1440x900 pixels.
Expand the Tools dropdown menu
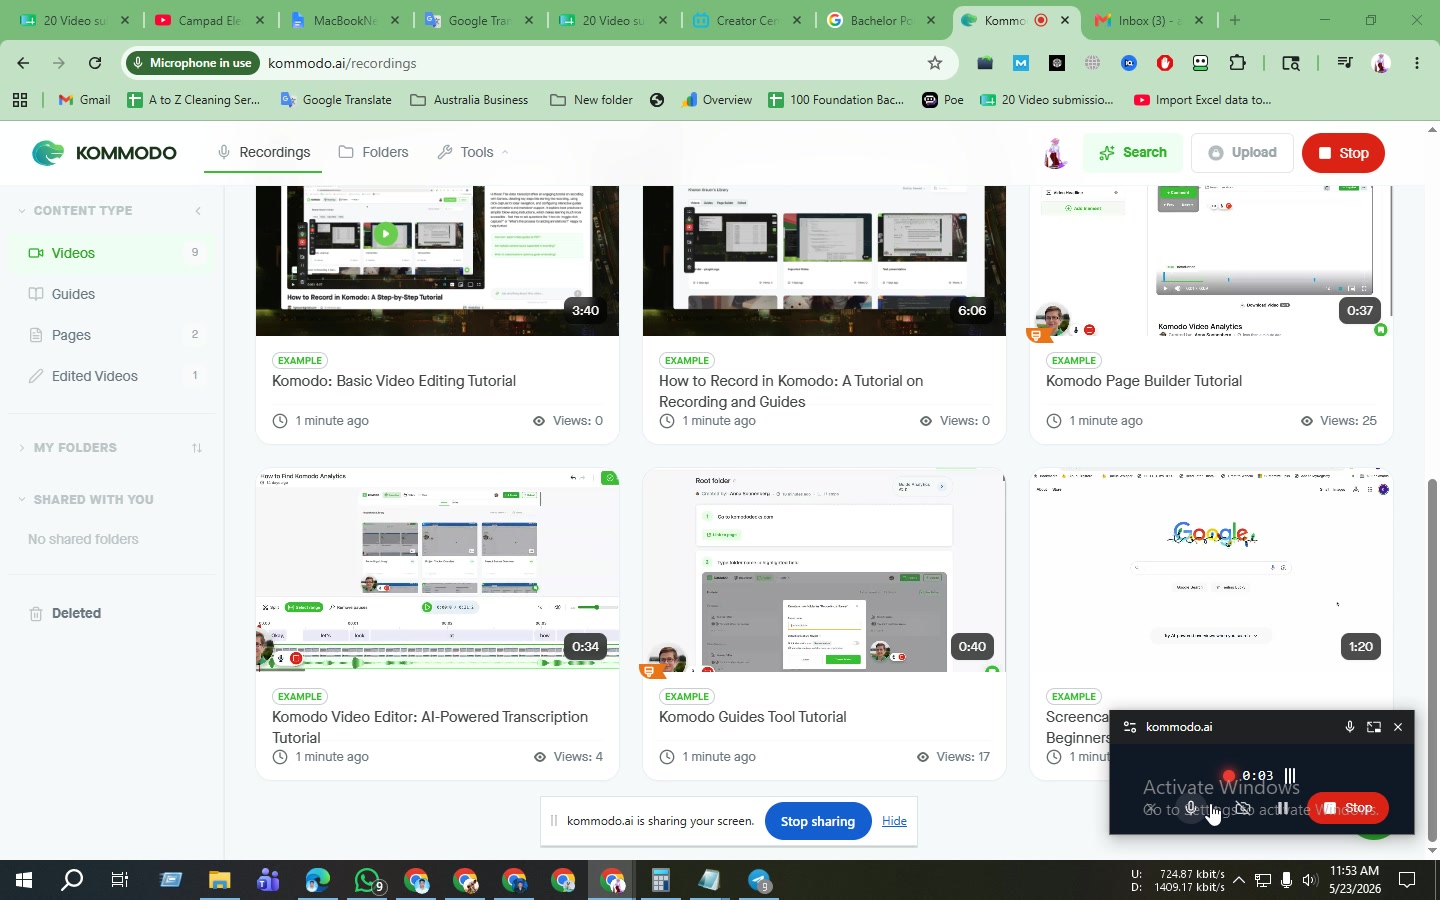473,152
